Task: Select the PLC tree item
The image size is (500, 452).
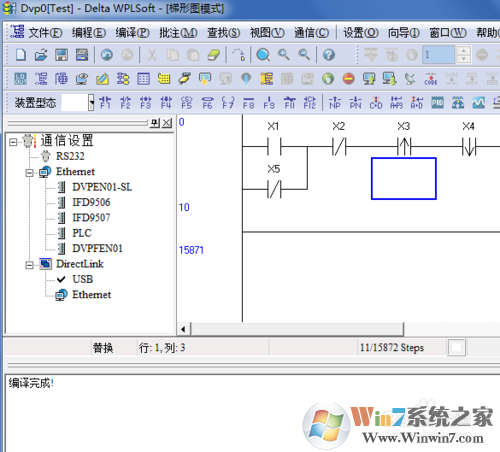Action: pyautogui.click(x=82, y=233)
